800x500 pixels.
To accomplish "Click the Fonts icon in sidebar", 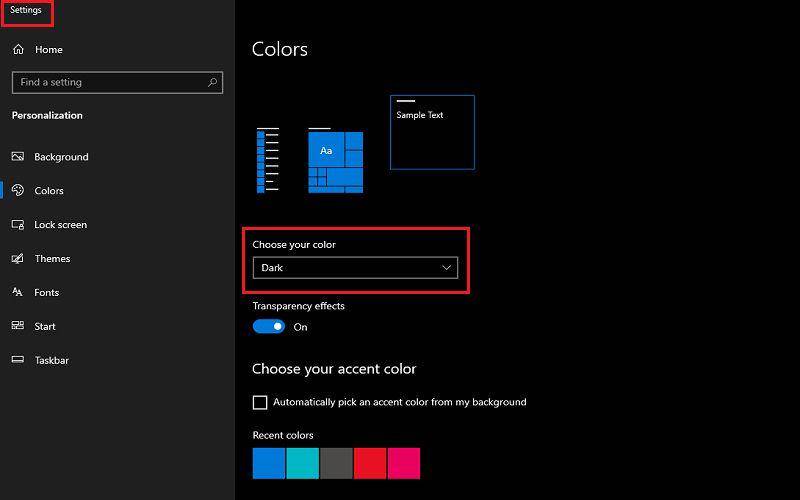I will (17, 292).
